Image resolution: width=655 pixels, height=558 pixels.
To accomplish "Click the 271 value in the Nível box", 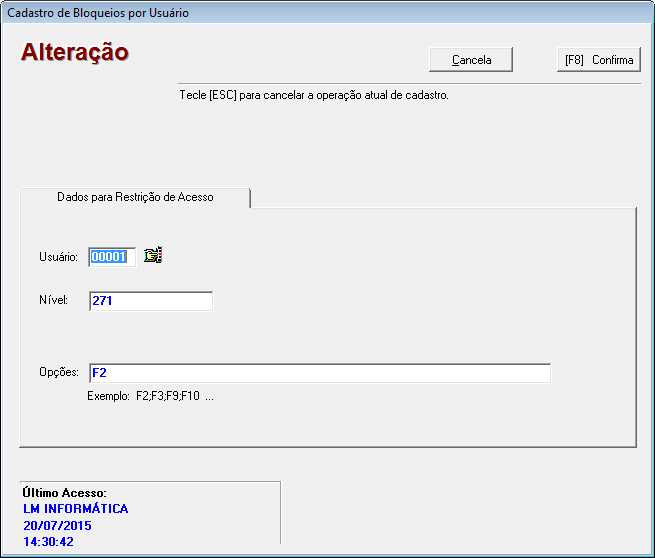I will tap(102, 301).
